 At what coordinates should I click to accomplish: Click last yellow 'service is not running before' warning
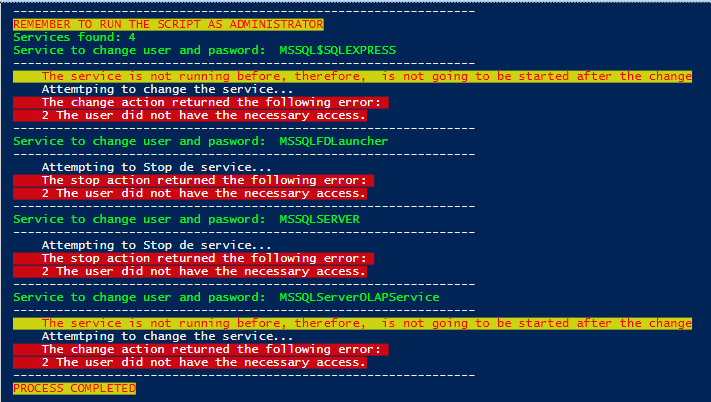(x=352, y=323)
